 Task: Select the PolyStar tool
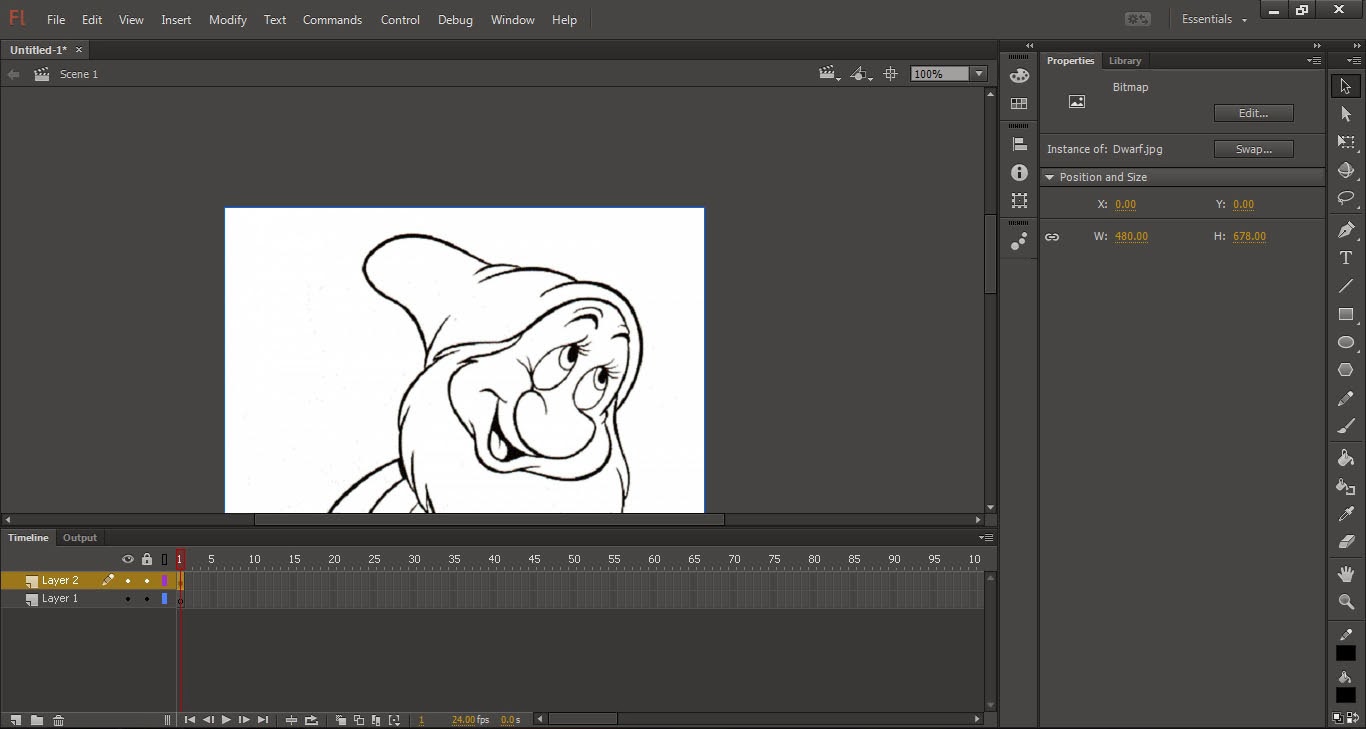click(1346, 370)
